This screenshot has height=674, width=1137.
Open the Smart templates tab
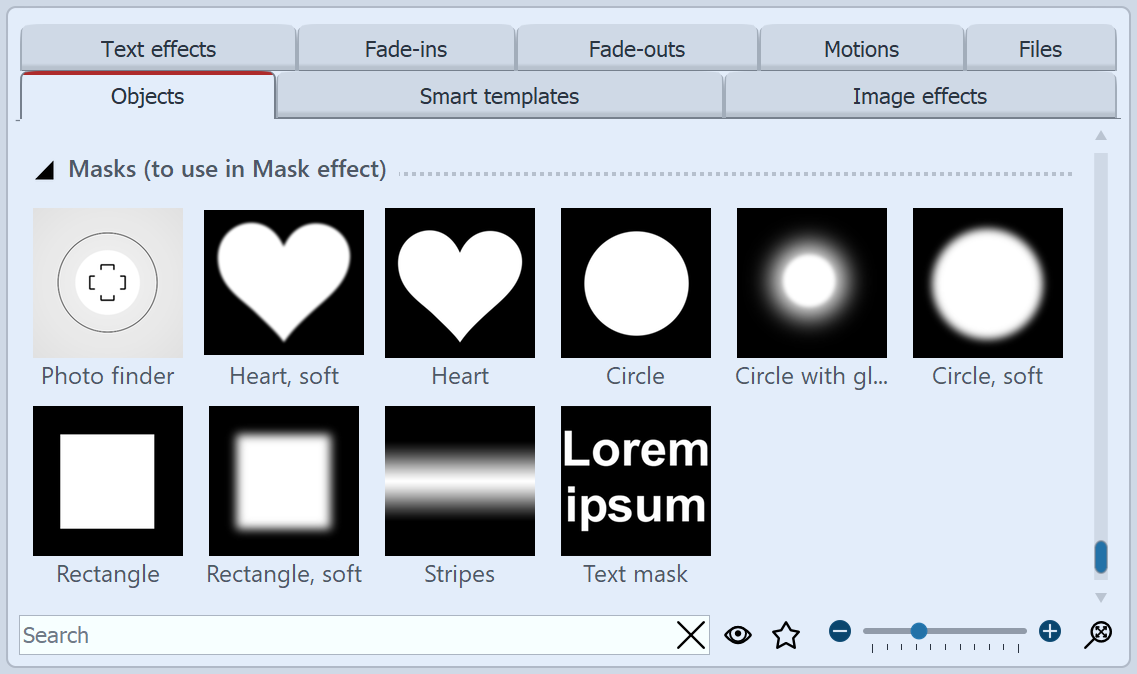(498, 96)
